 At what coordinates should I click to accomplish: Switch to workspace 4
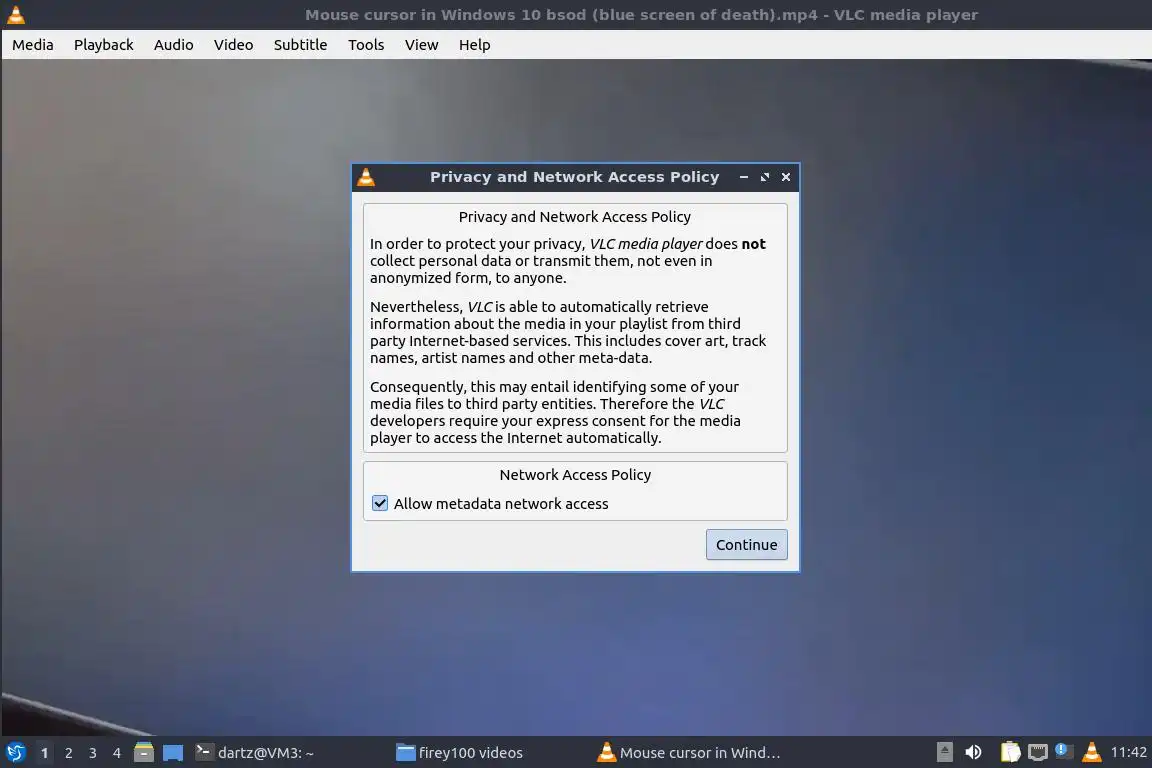pos(116,753)
